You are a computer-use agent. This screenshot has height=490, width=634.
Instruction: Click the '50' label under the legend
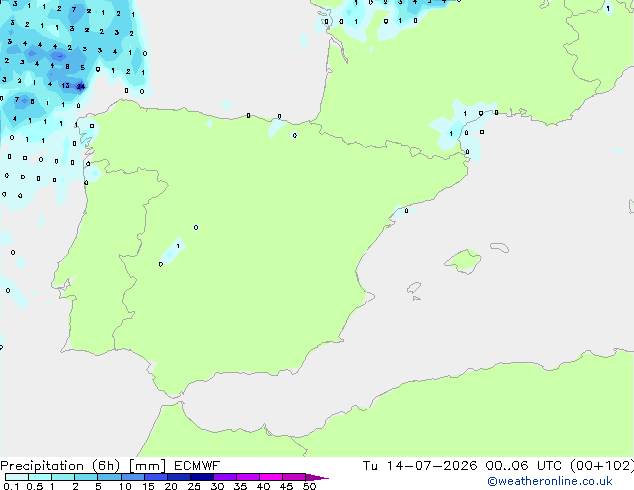point(309,486)
